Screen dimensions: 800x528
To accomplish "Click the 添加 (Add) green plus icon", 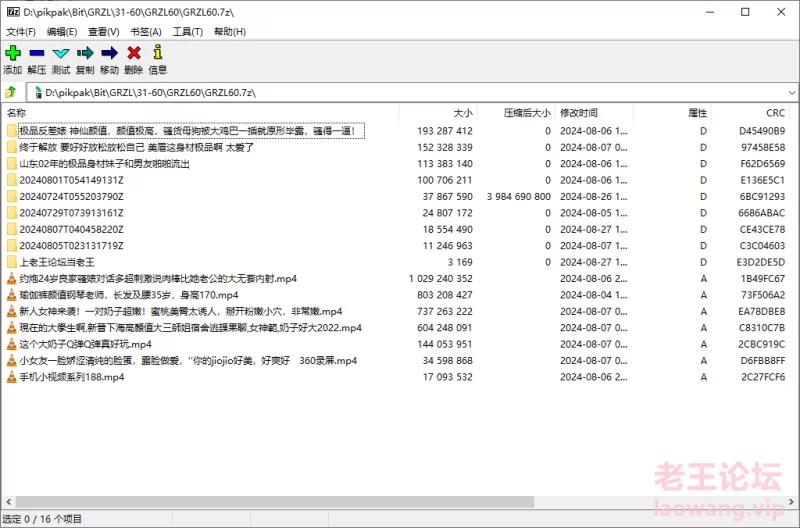I will (x=12, y=53).
